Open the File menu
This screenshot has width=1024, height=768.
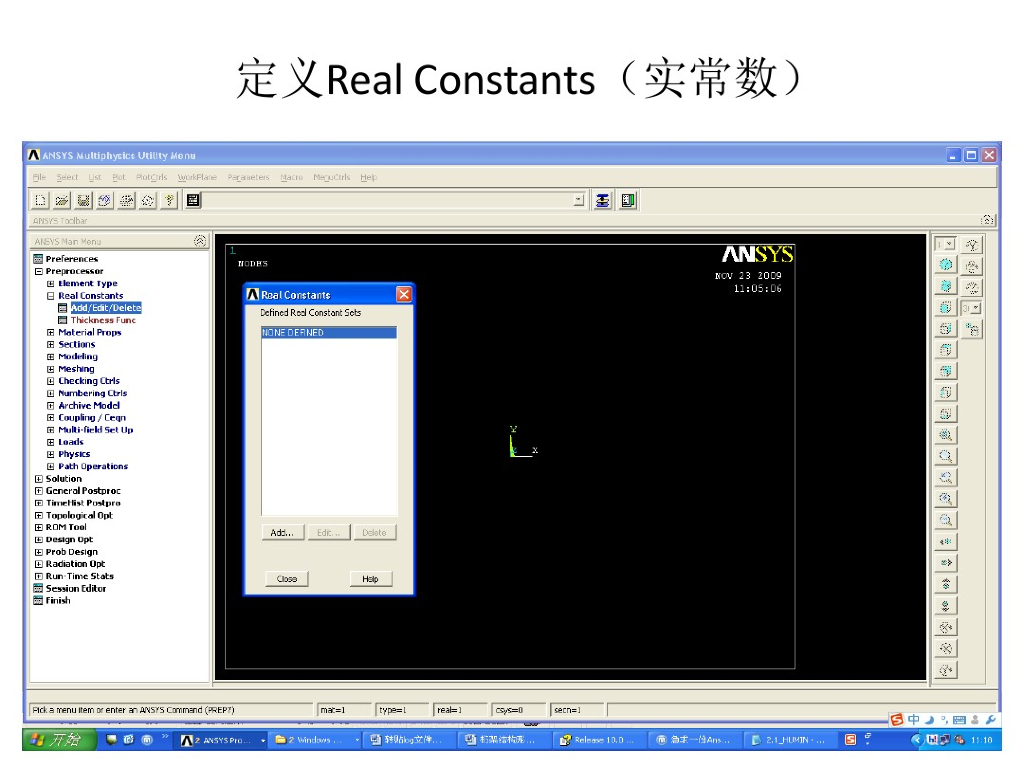[x=39, y=177]
